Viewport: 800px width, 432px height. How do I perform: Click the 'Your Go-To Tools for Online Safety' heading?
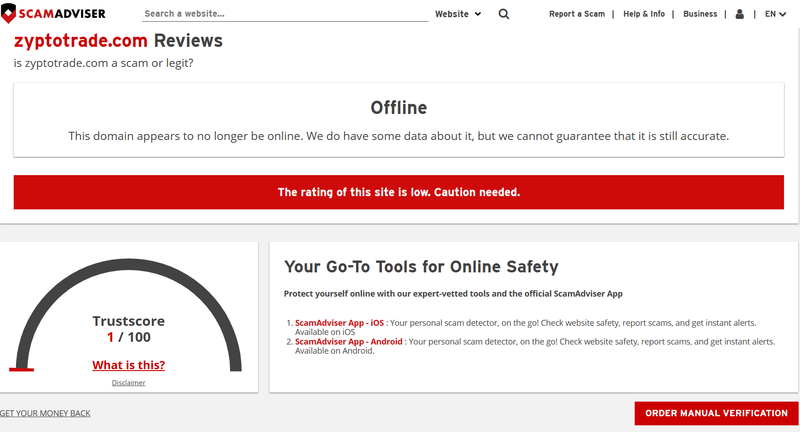click(421, 267)
